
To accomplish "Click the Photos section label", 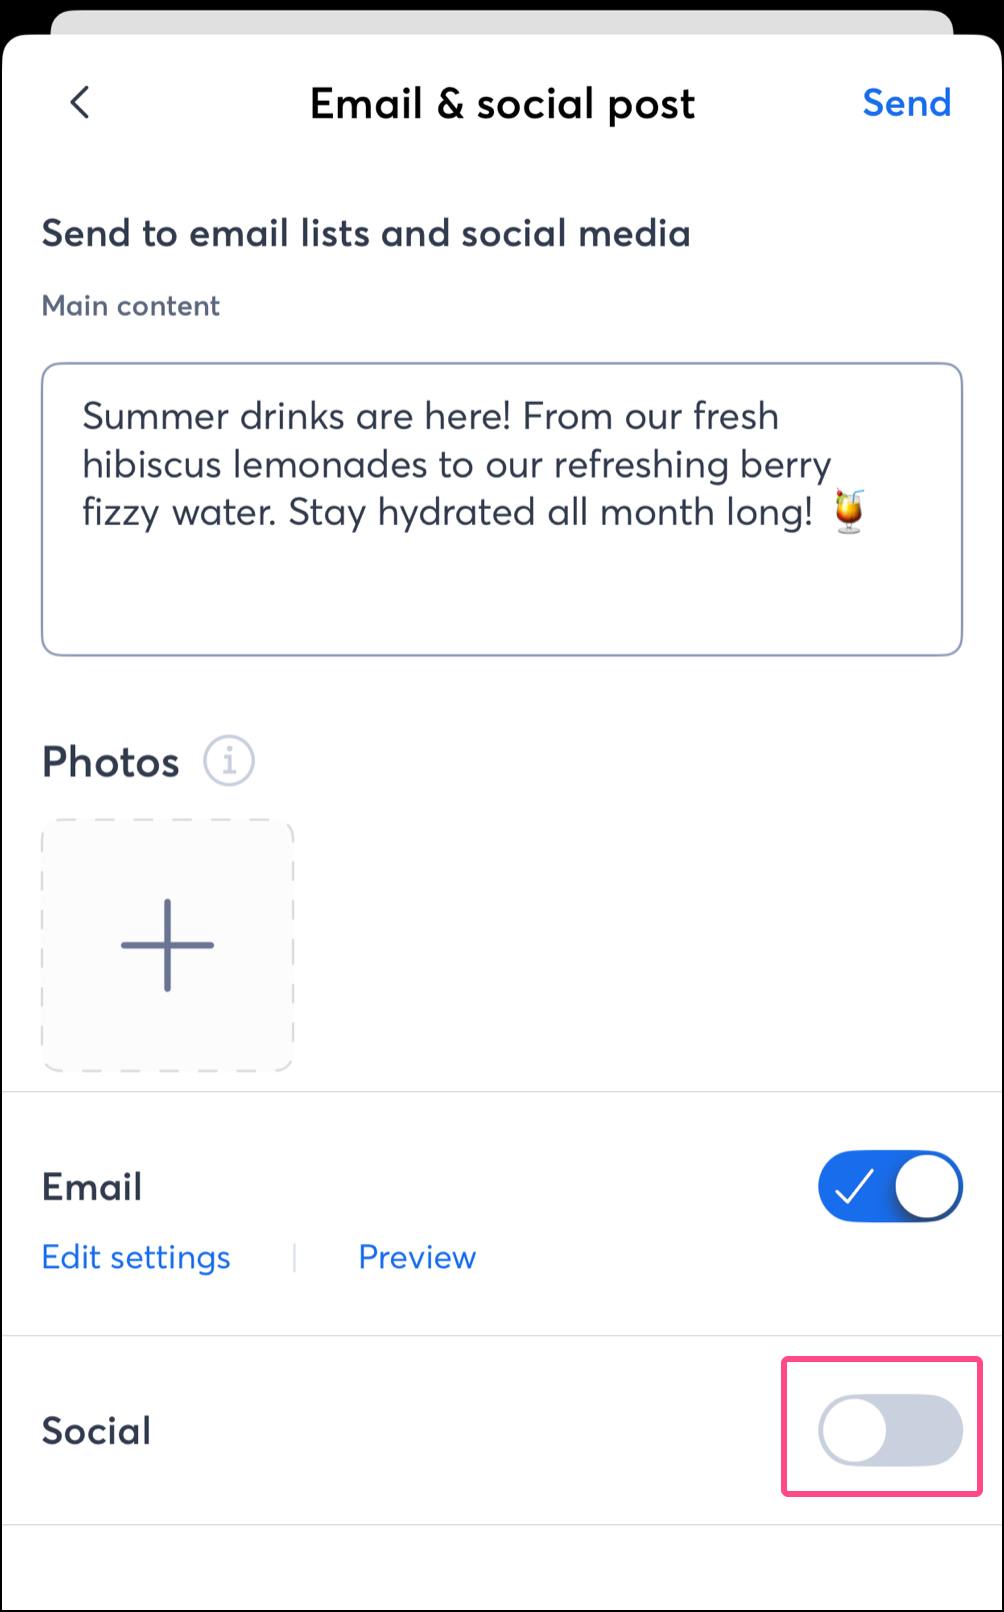I will [111, 762].
